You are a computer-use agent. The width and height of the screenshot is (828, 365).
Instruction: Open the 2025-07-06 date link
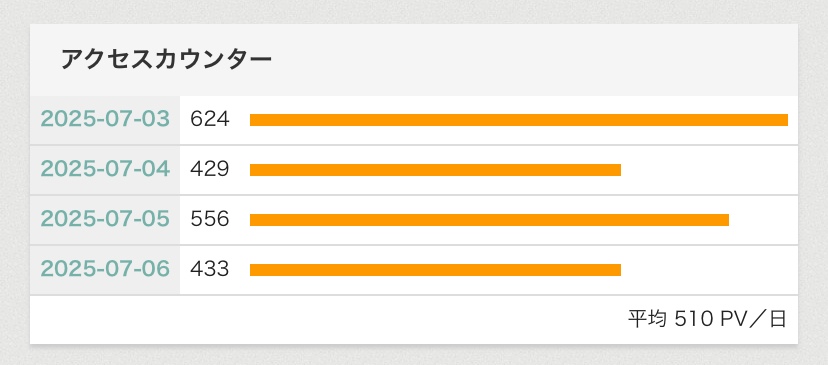[x=105, y=269]
